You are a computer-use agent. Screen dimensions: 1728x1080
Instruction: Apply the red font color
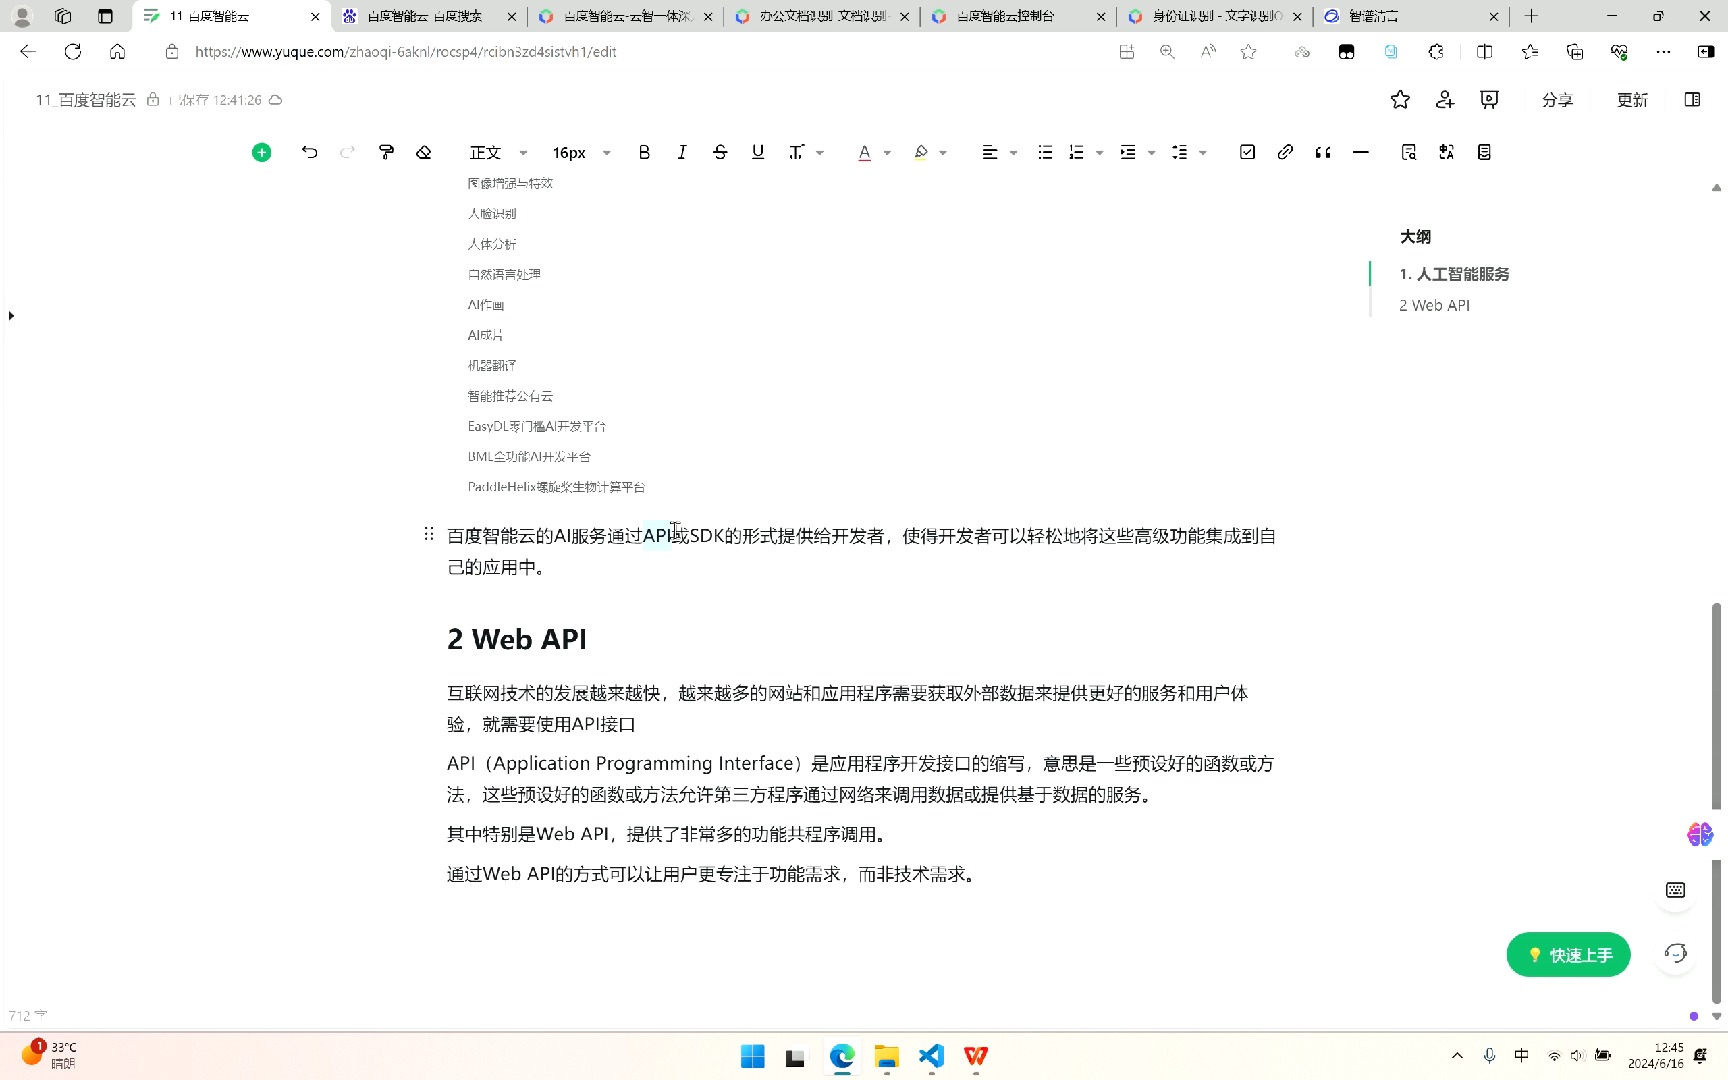(865, 152)
